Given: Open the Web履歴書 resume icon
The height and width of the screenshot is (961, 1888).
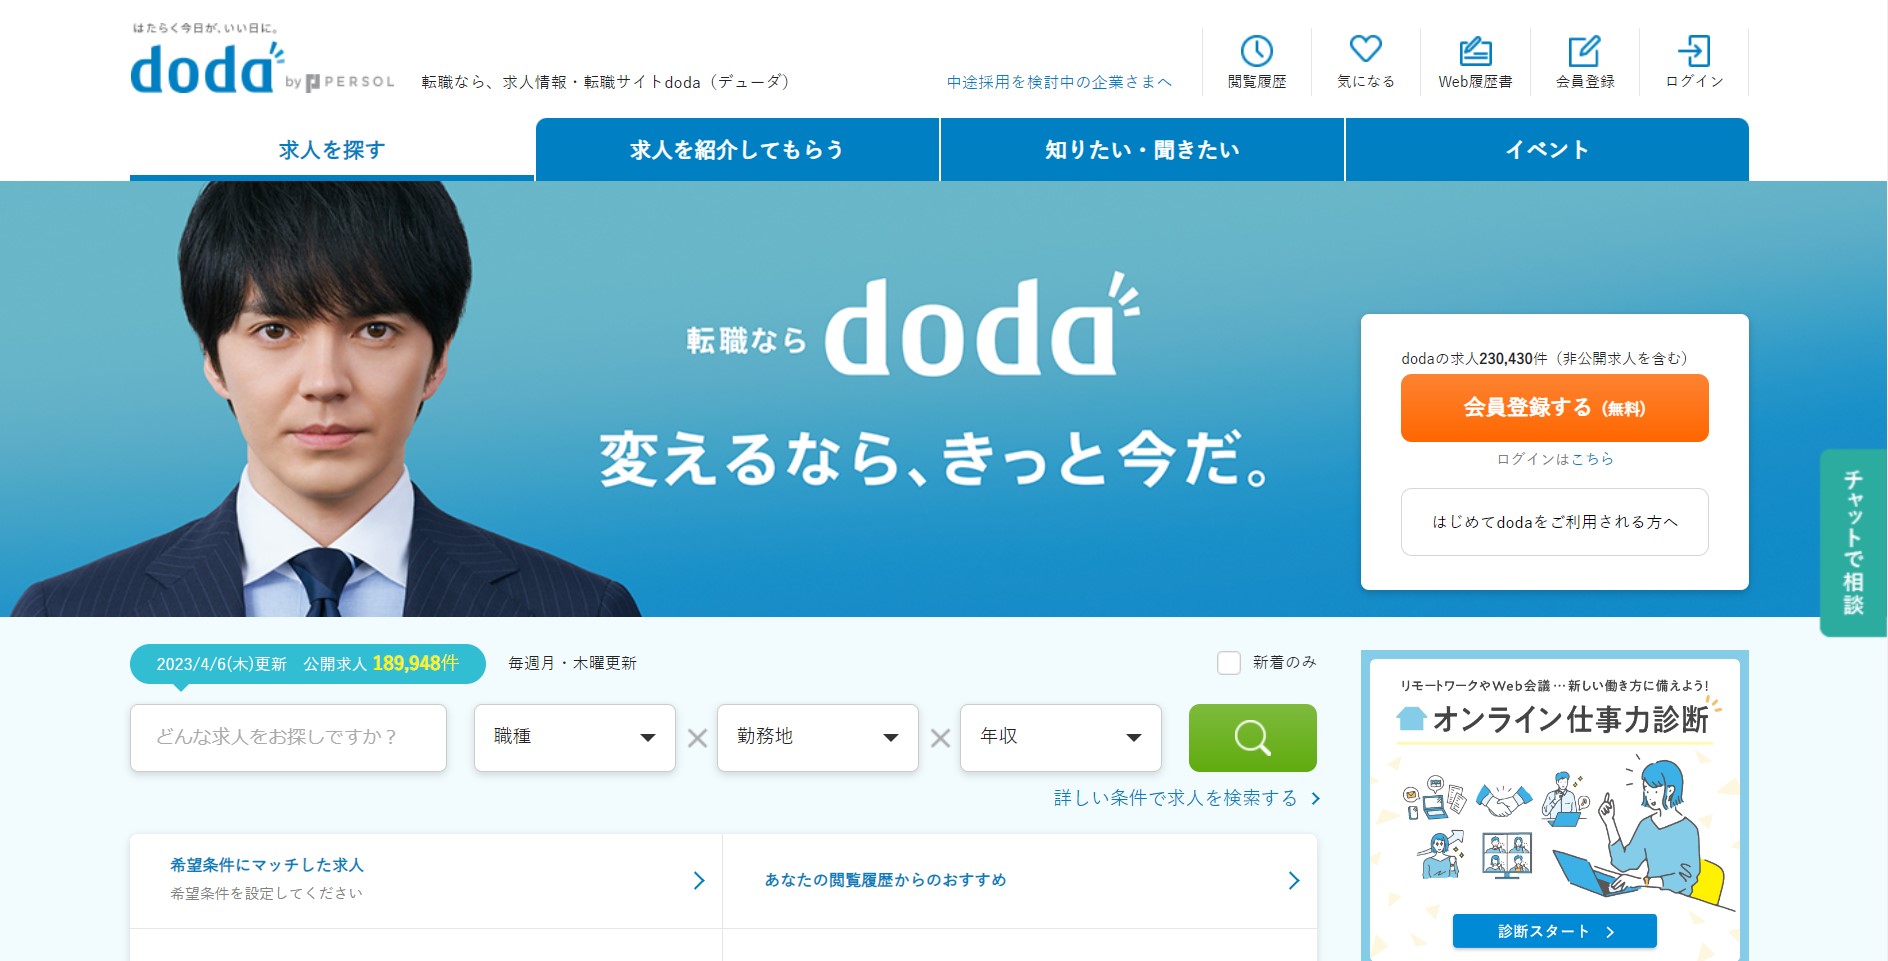Looking at the screenshot, I should pos(1474,60).
